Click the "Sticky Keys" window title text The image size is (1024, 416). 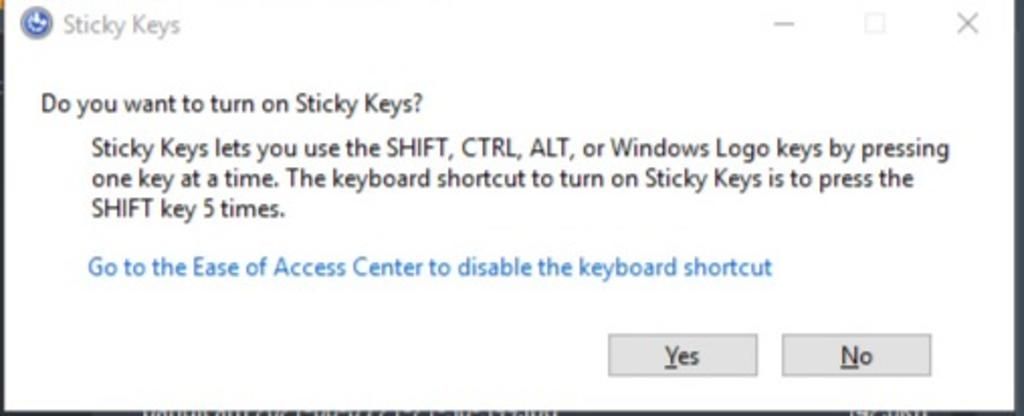coord(121,25)
